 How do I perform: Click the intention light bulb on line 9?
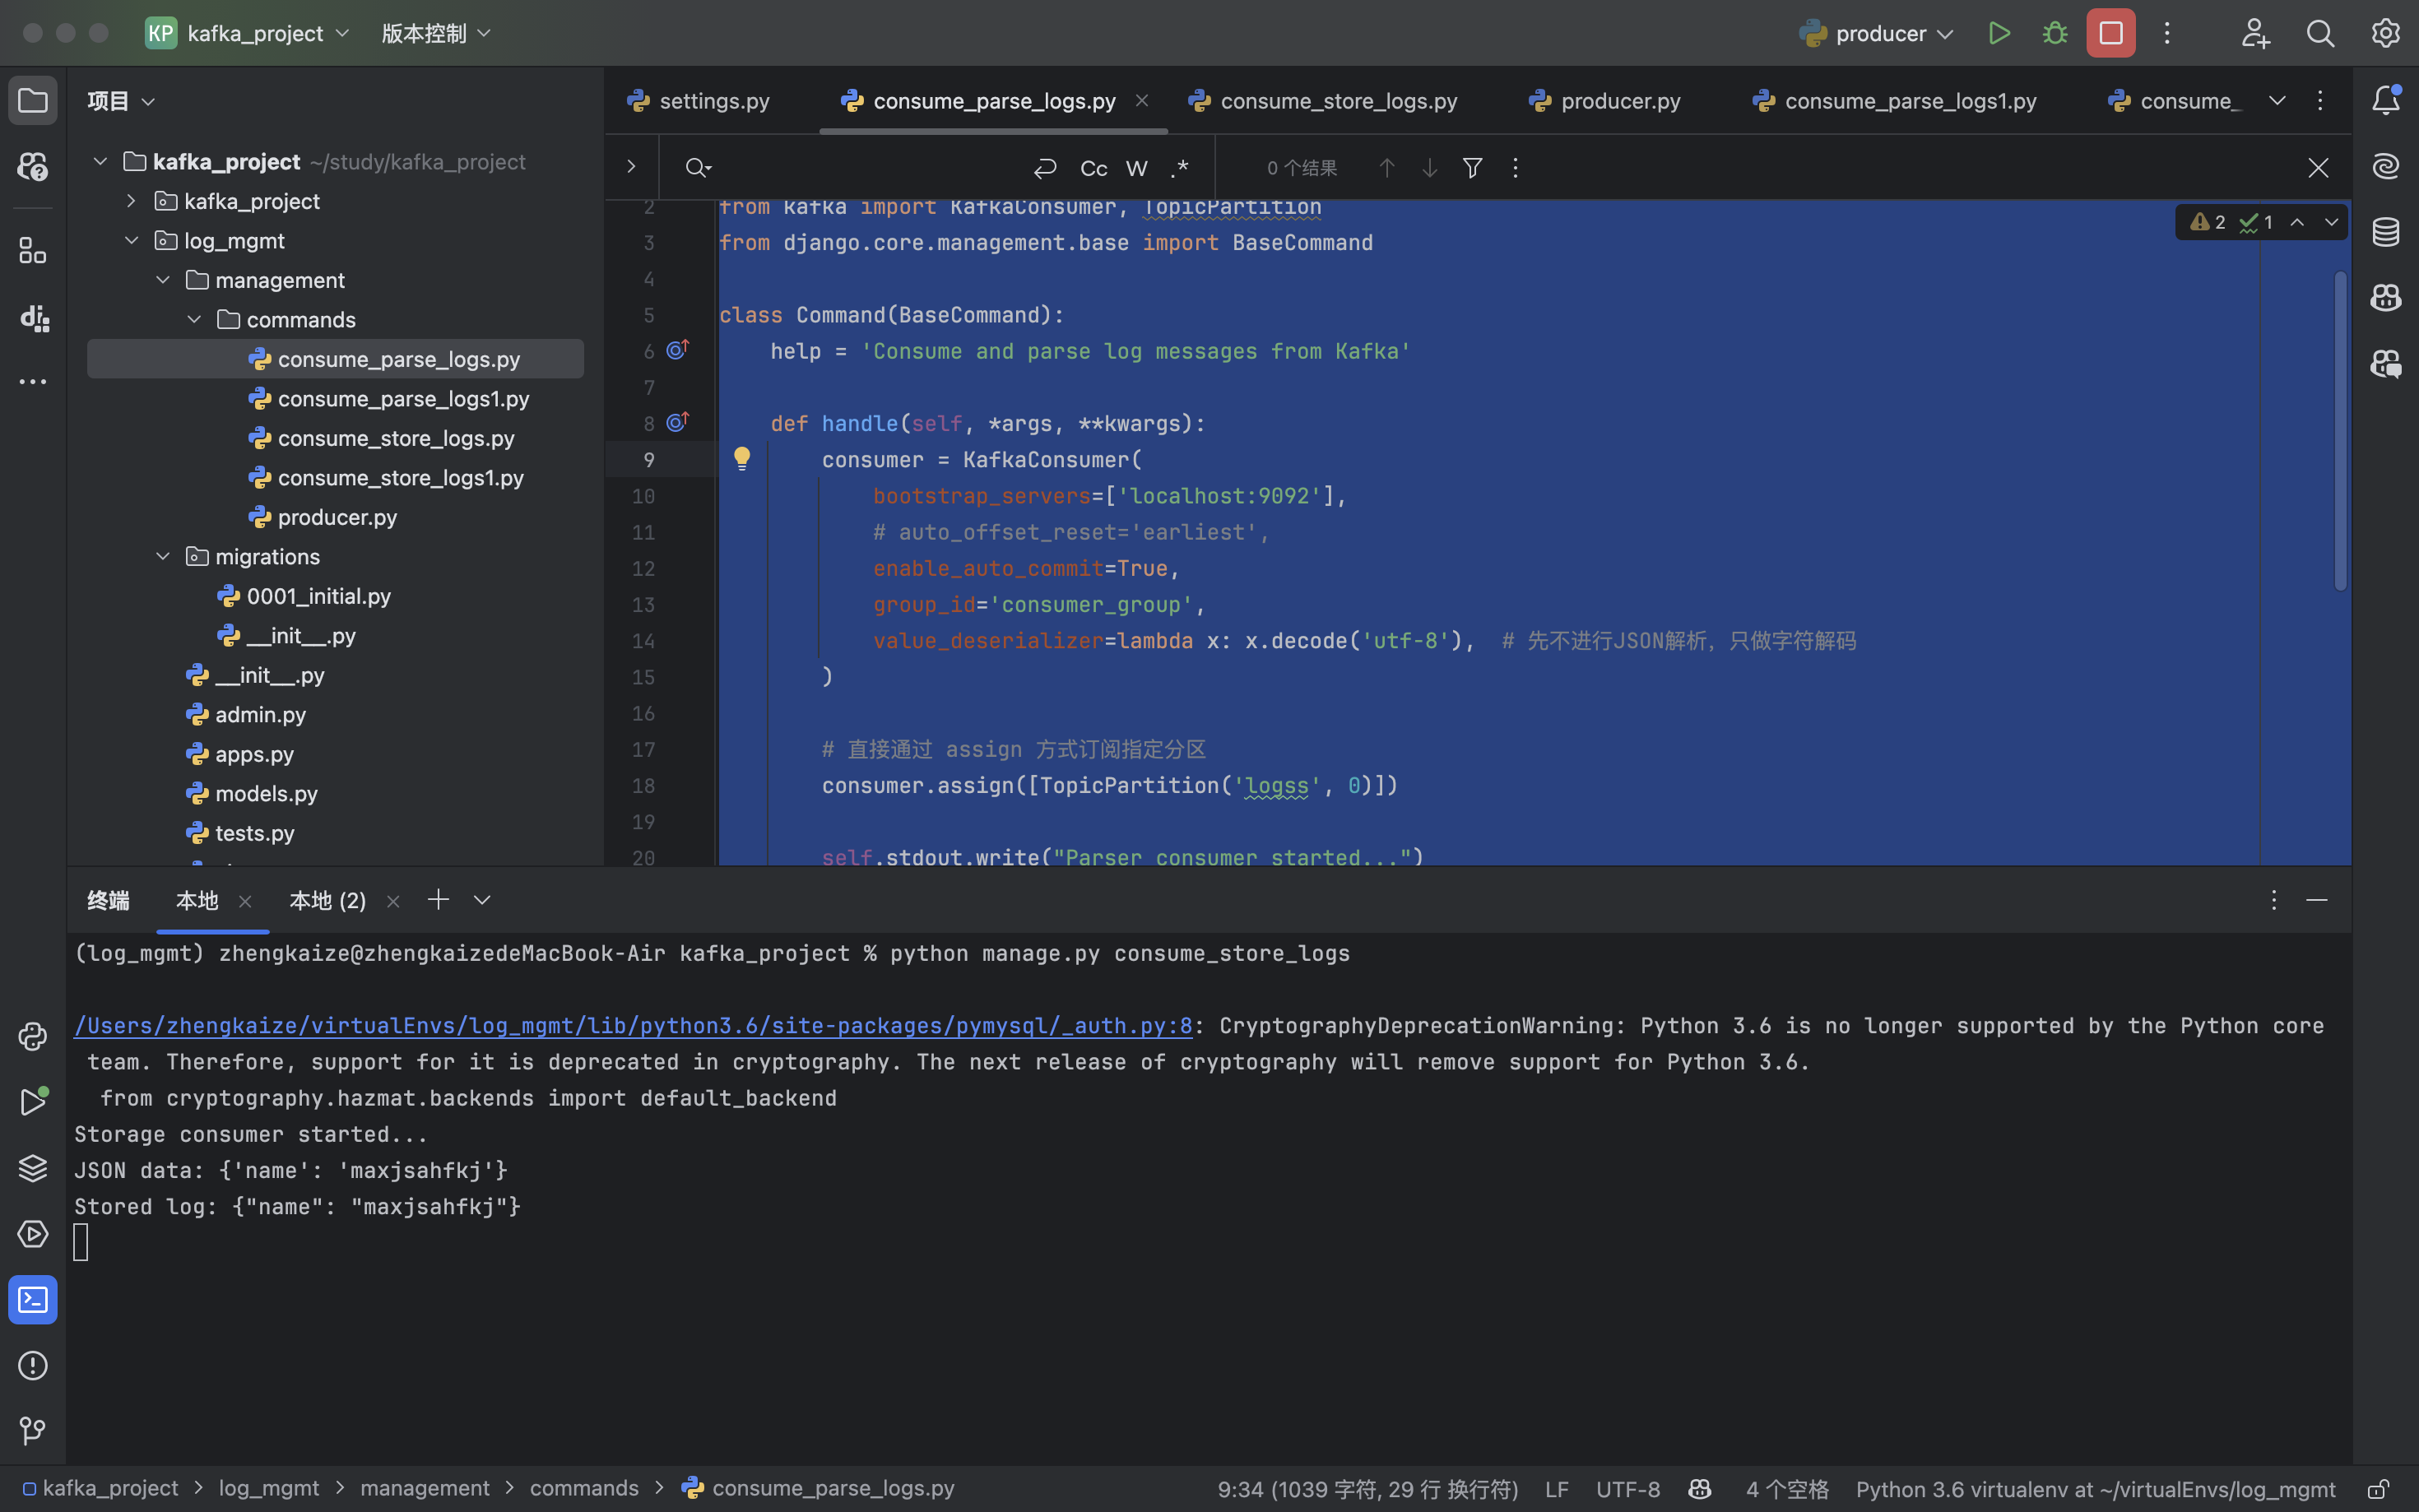(x=742, y=459)
